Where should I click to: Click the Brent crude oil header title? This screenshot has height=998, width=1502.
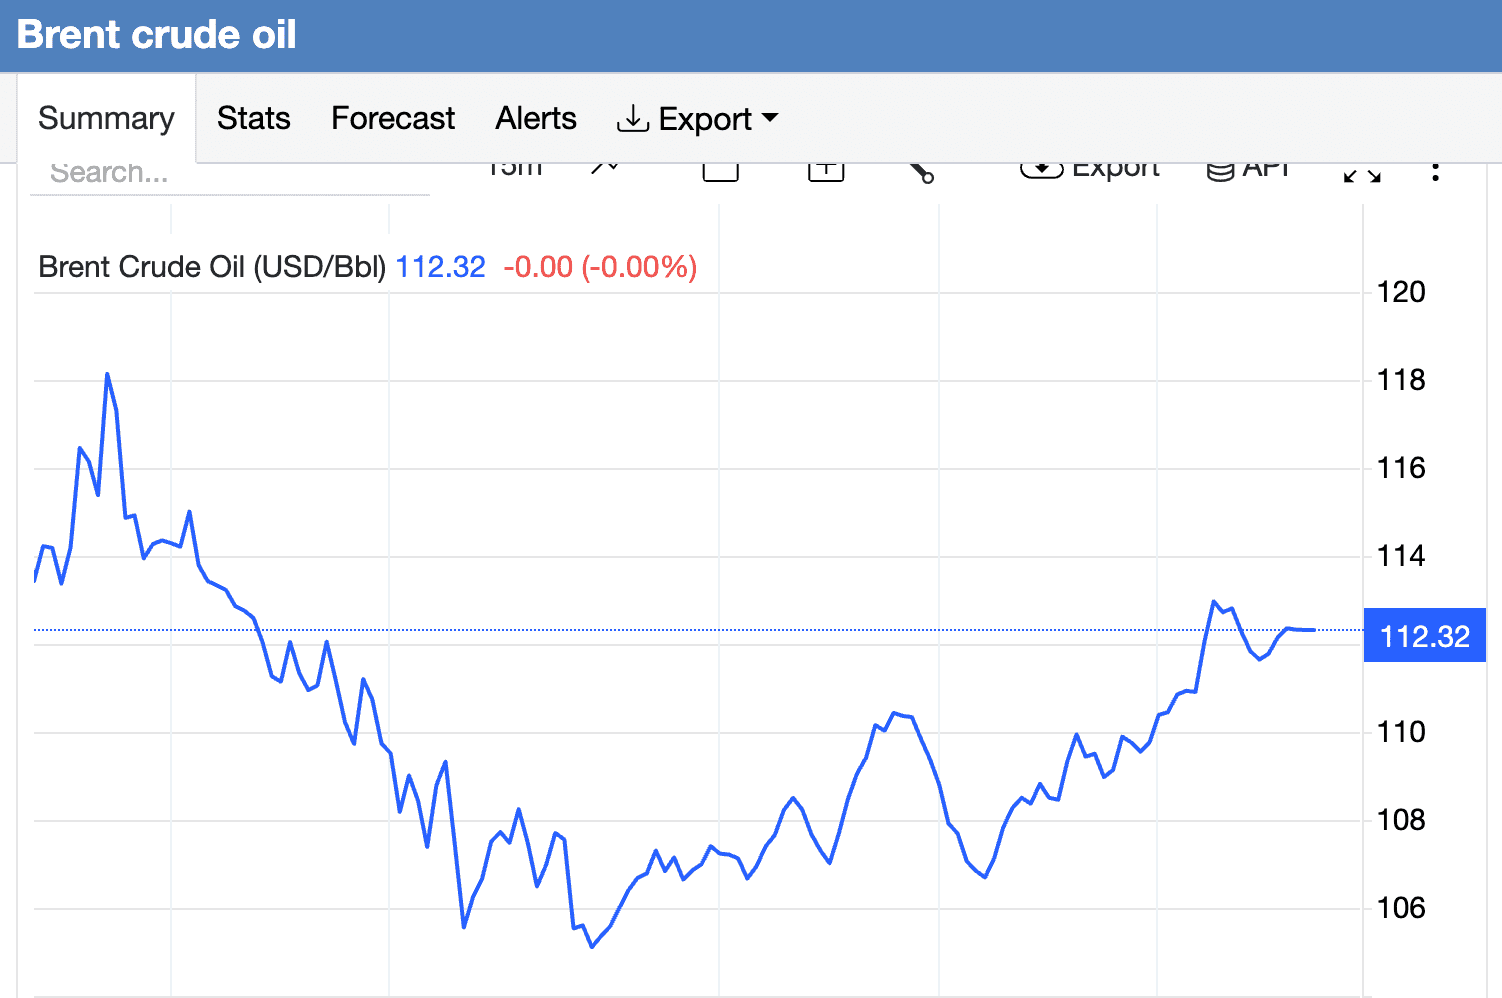click(x=157, y=35)
